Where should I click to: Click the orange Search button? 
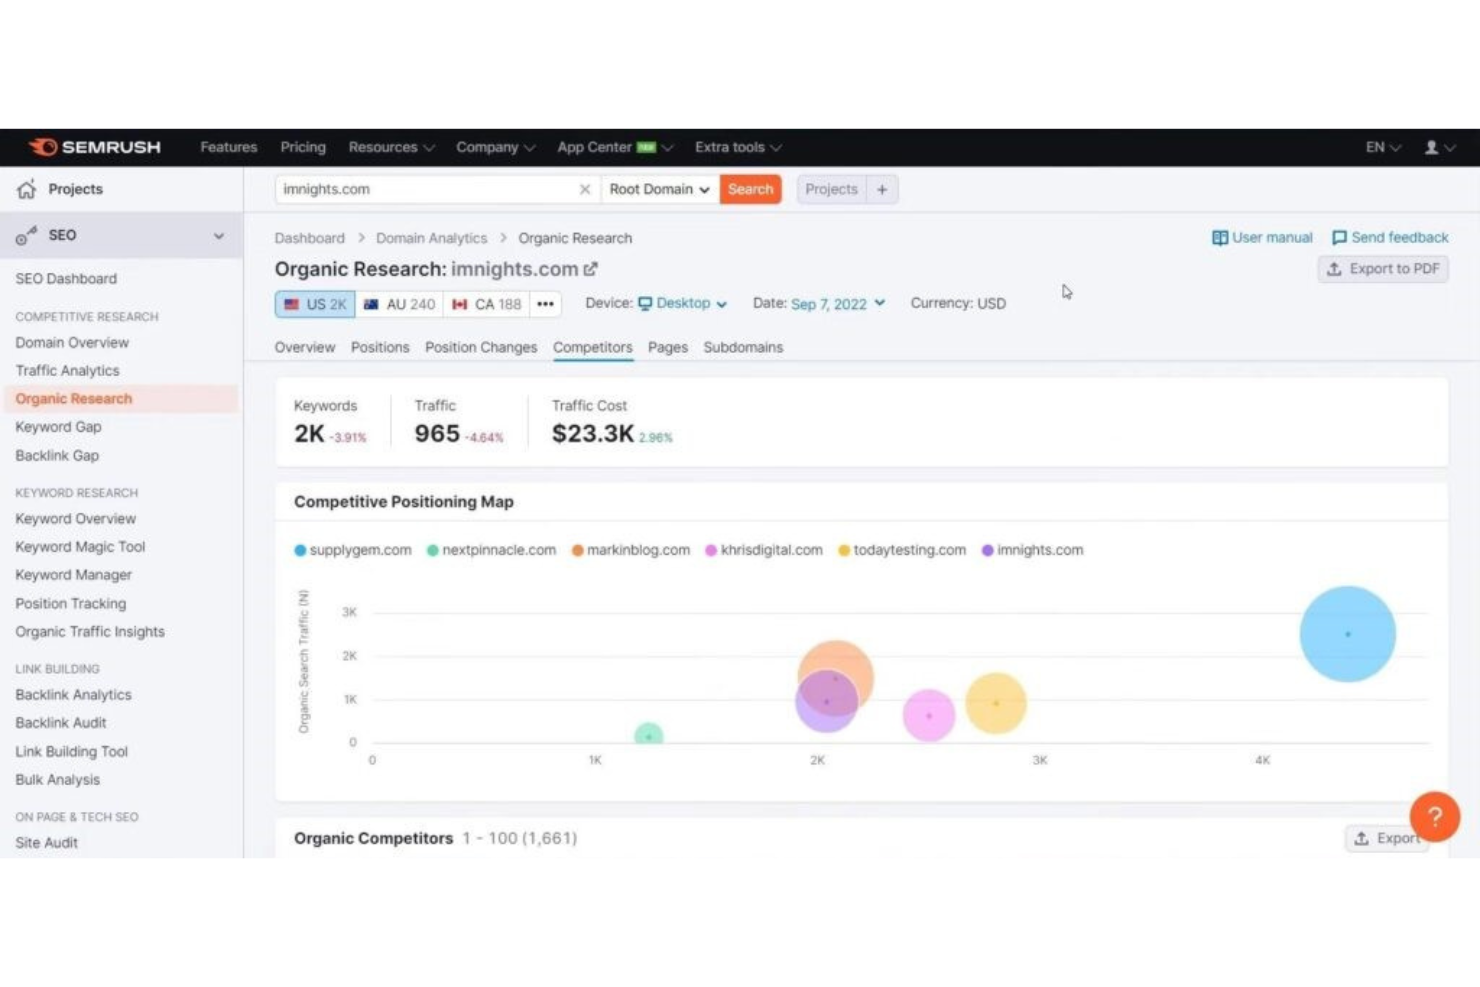pyautogui.click(x=750, y=189)
